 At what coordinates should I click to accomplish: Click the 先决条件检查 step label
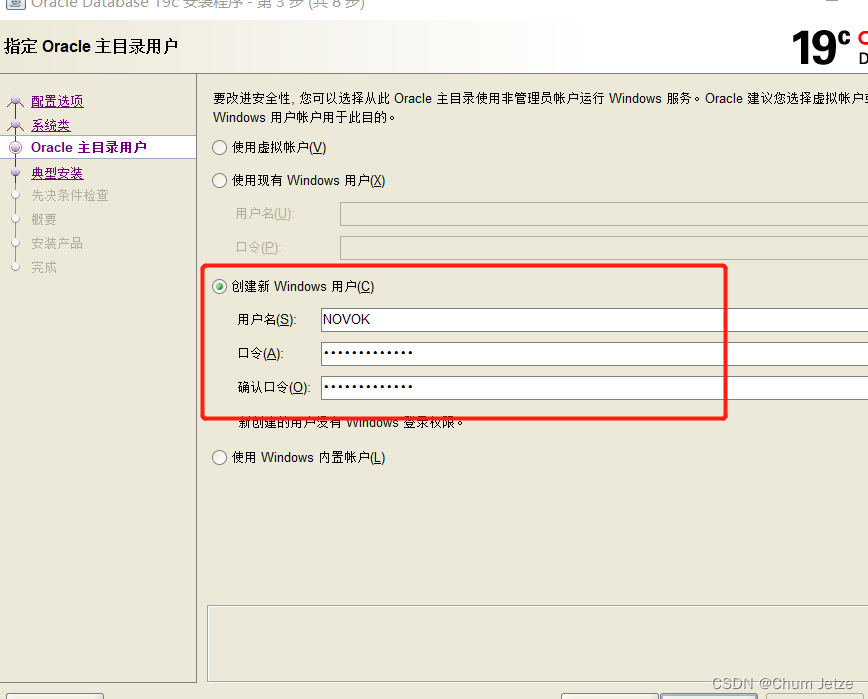[x=70, y=195]
